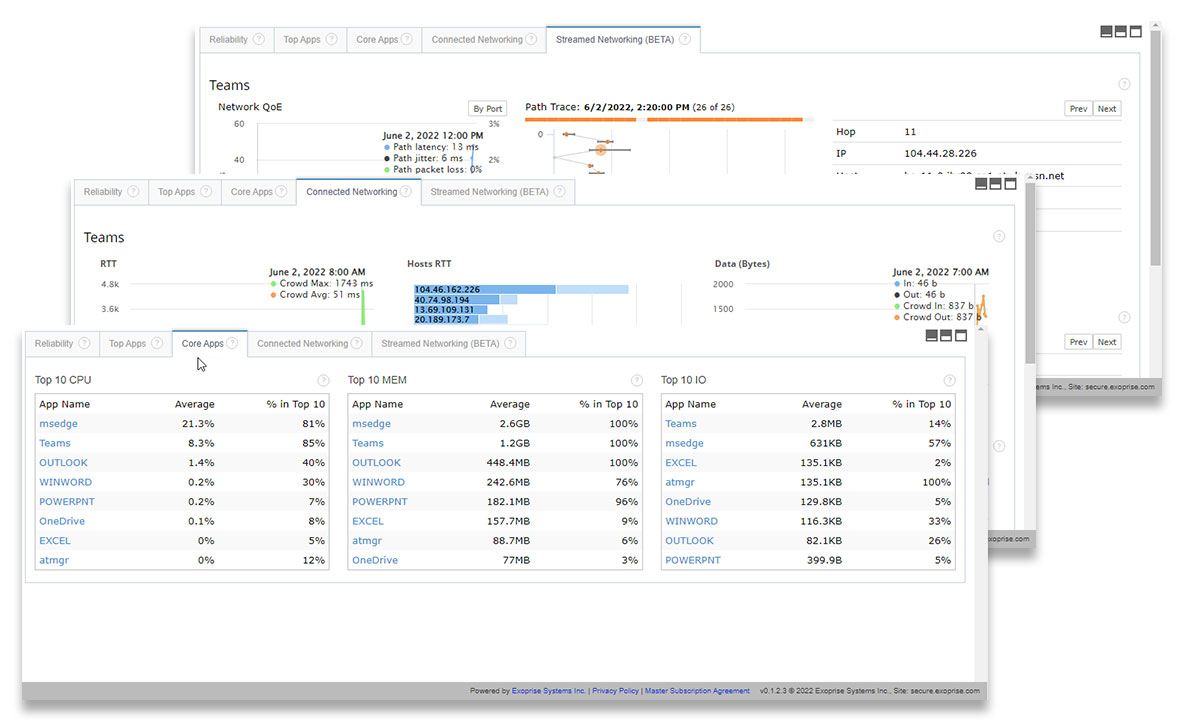Click IP value 104.44.28.226
This screenshot has height=722, width=1192.
pos(940,154)
